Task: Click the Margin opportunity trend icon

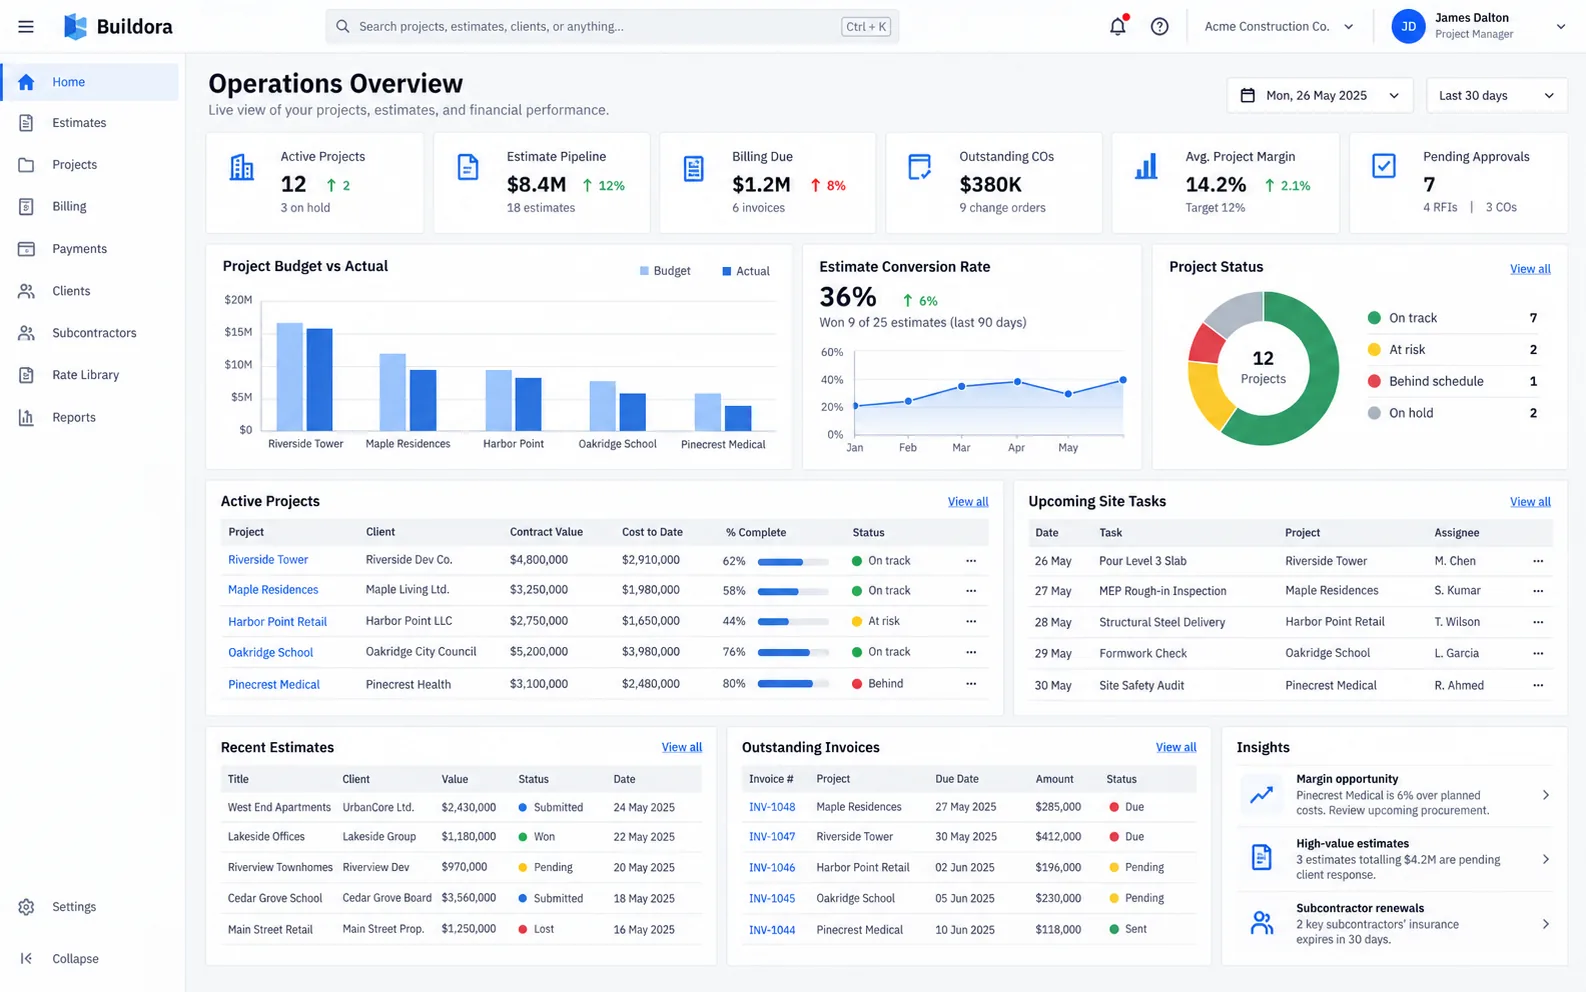Action: click(1262, 795)
